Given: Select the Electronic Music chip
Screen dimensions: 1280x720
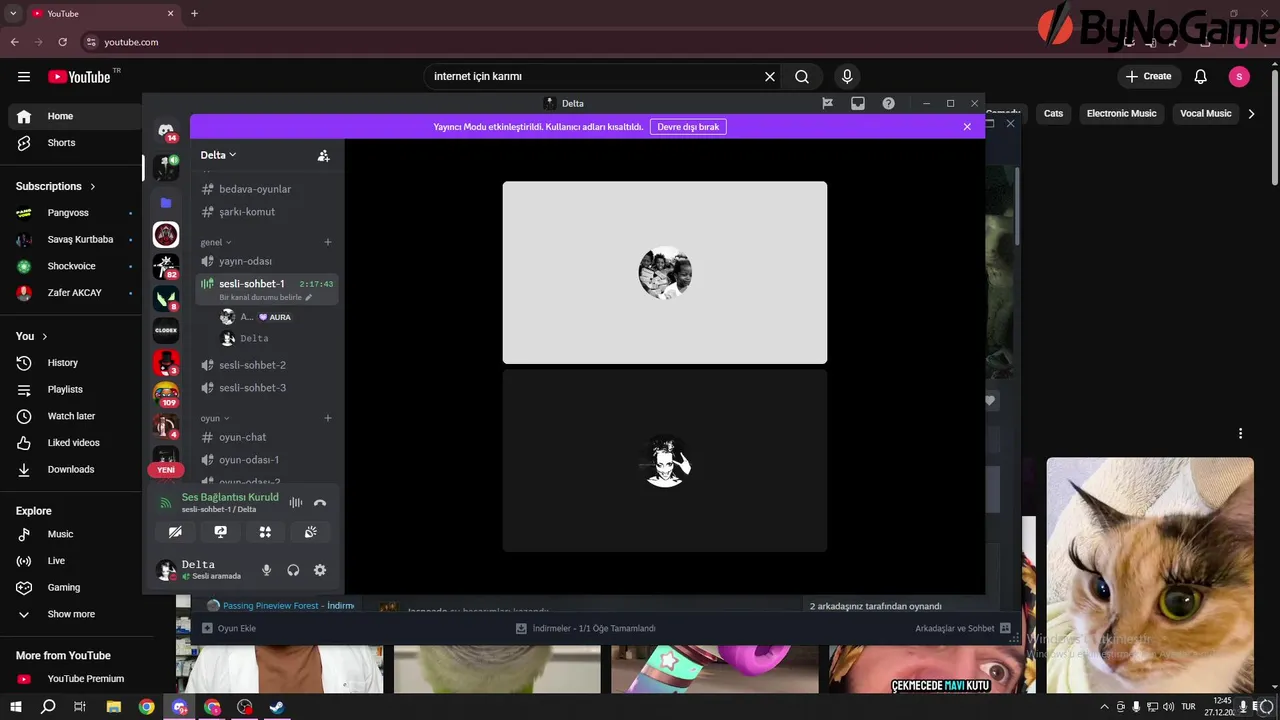Looking at the screenshot, I should pos(1121,114).
